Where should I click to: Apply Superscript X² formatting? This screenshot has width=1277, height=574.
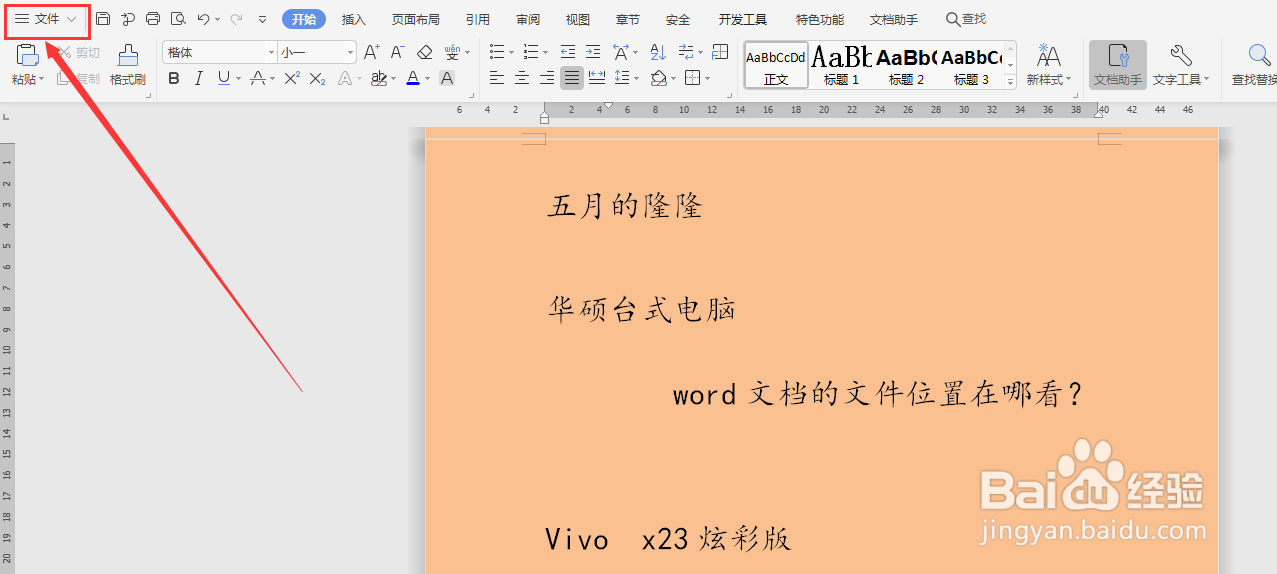[x=292, y=78]
